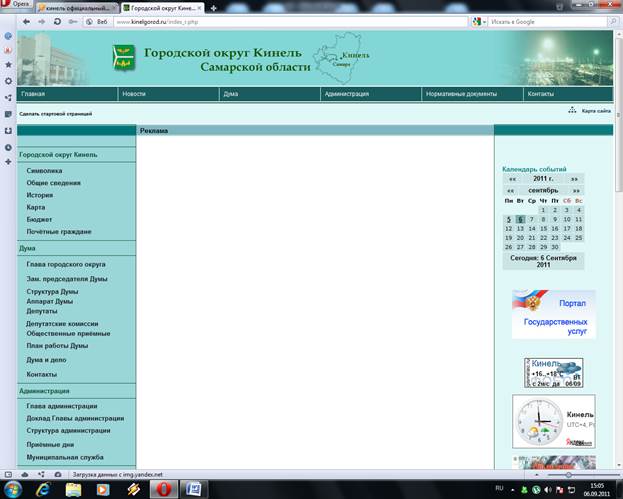Click Сделать стартовой страницей link
623x499 pixels.
coord(56,113)
